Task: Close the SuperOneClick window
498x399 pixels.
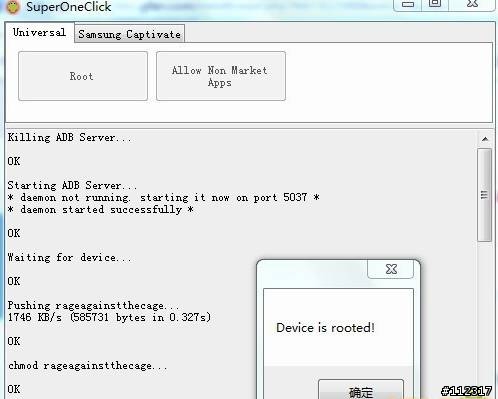Action: pos(472,5)
